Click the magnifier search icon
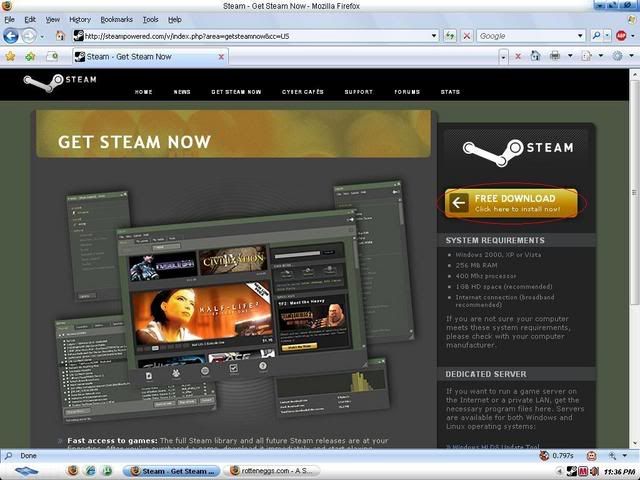The image size is (640, 480). point(594,36)
